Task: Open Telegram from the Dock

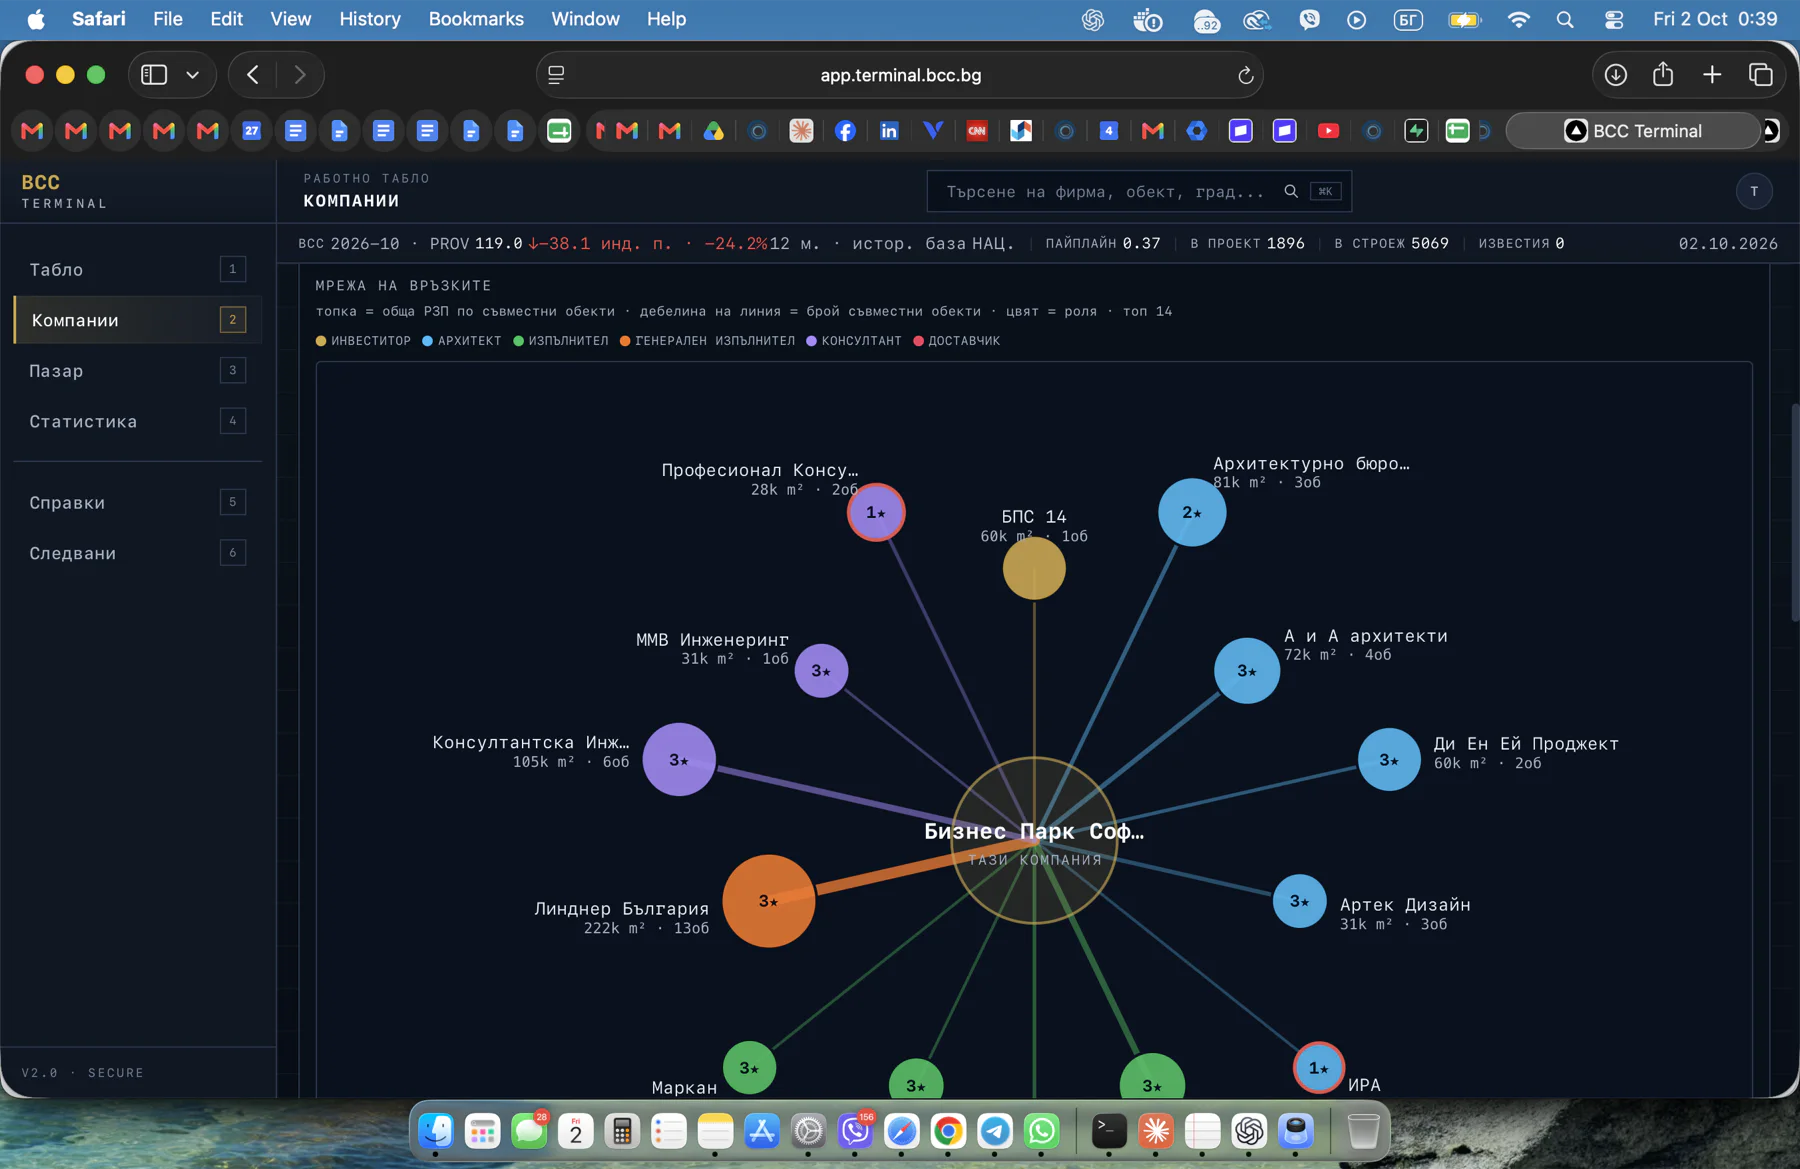Action: [x=994, y=1131]
